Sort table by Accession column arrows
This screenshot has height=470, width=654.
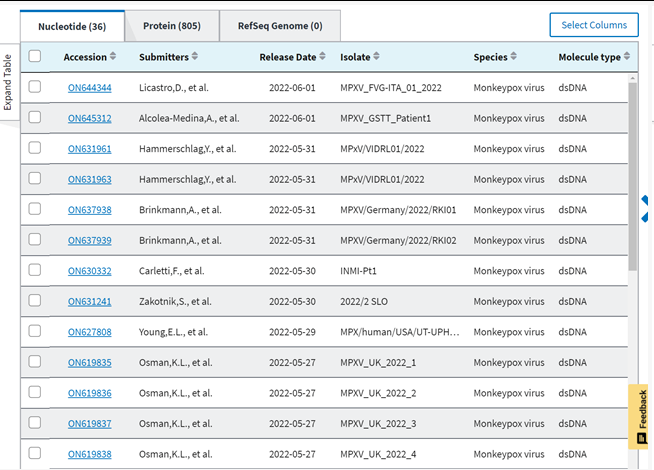pyautogui.click(x=113, y=56)
